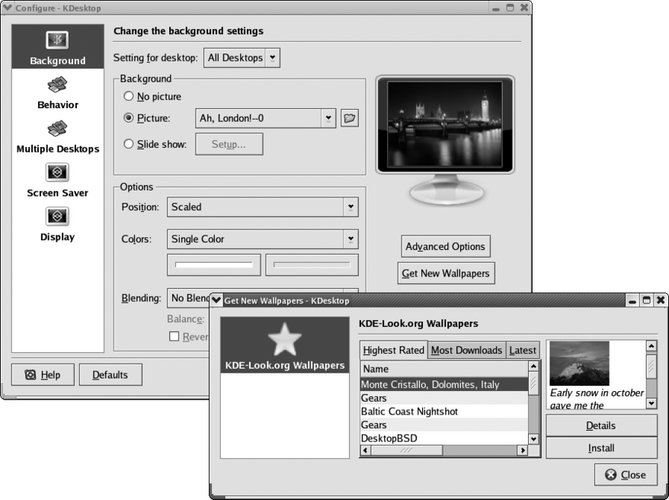Click the Get New Wallpapers button

445,273
